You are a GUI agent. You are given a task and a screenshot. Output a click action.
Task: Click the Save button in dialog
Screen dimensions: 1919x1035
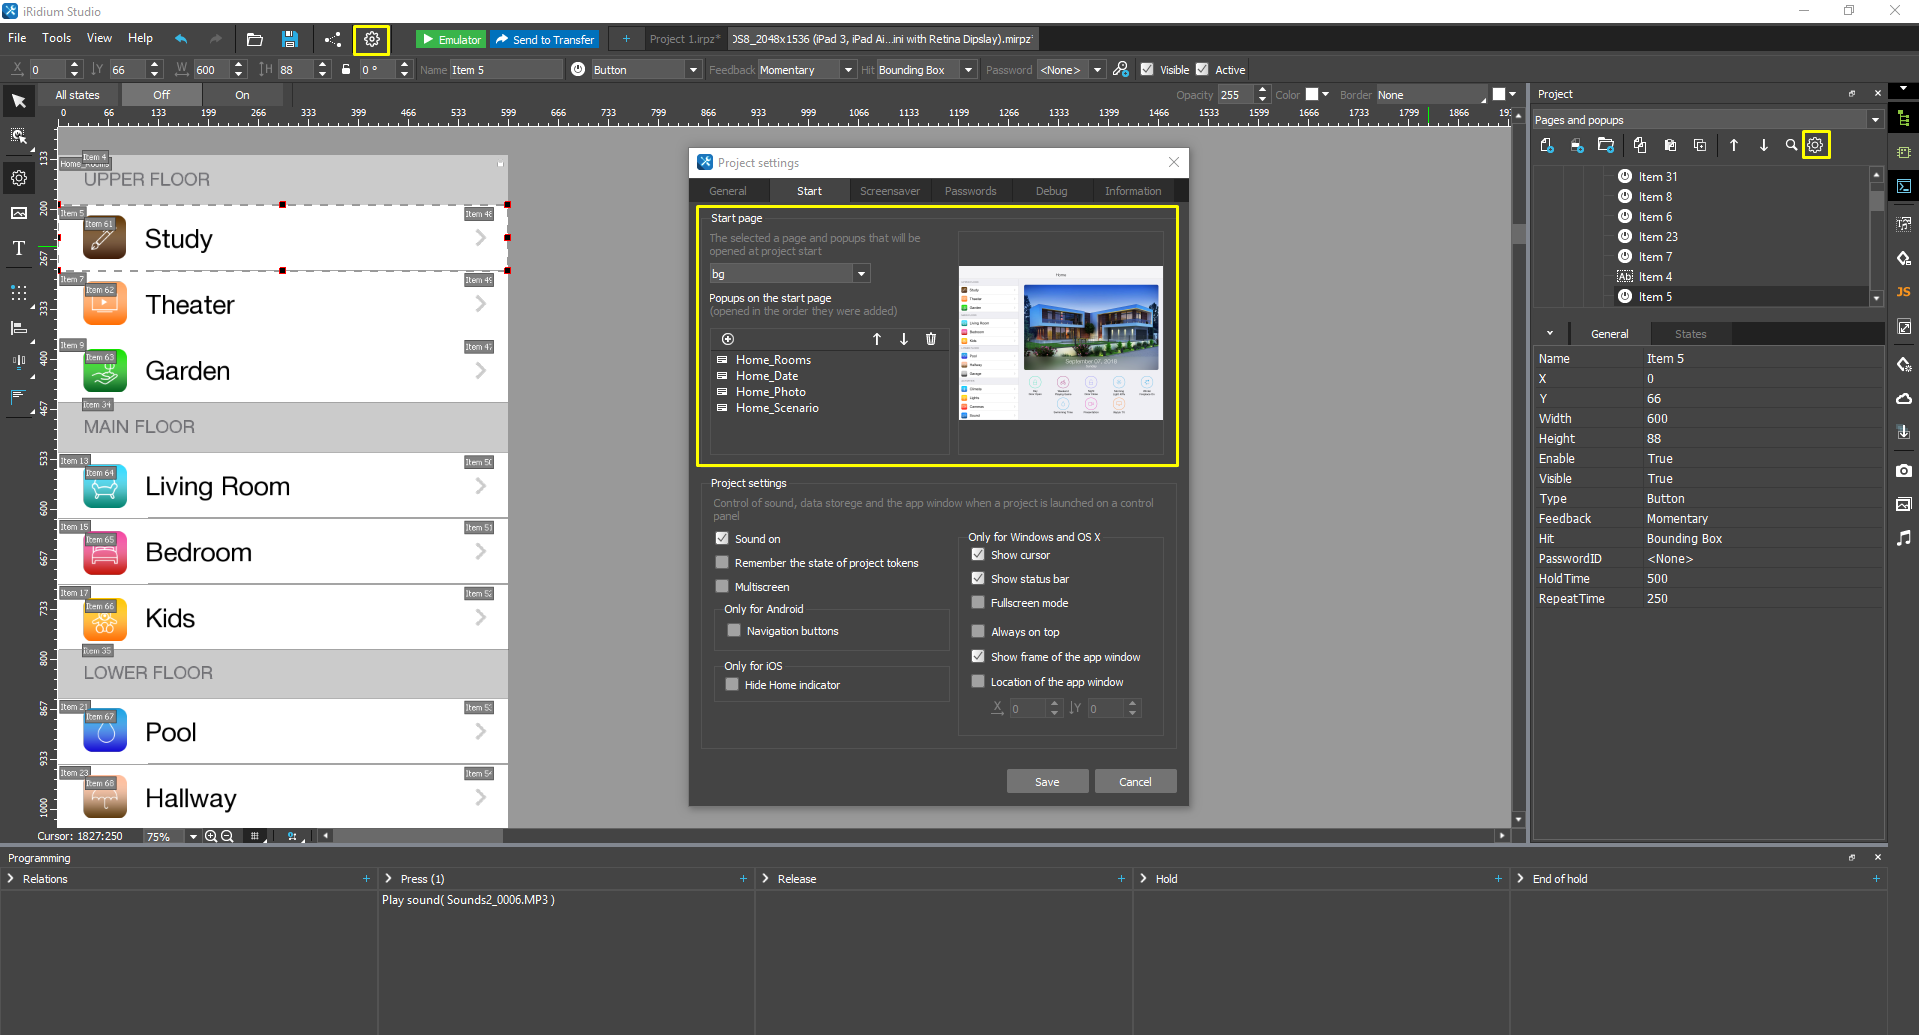tap(1047, 782)
